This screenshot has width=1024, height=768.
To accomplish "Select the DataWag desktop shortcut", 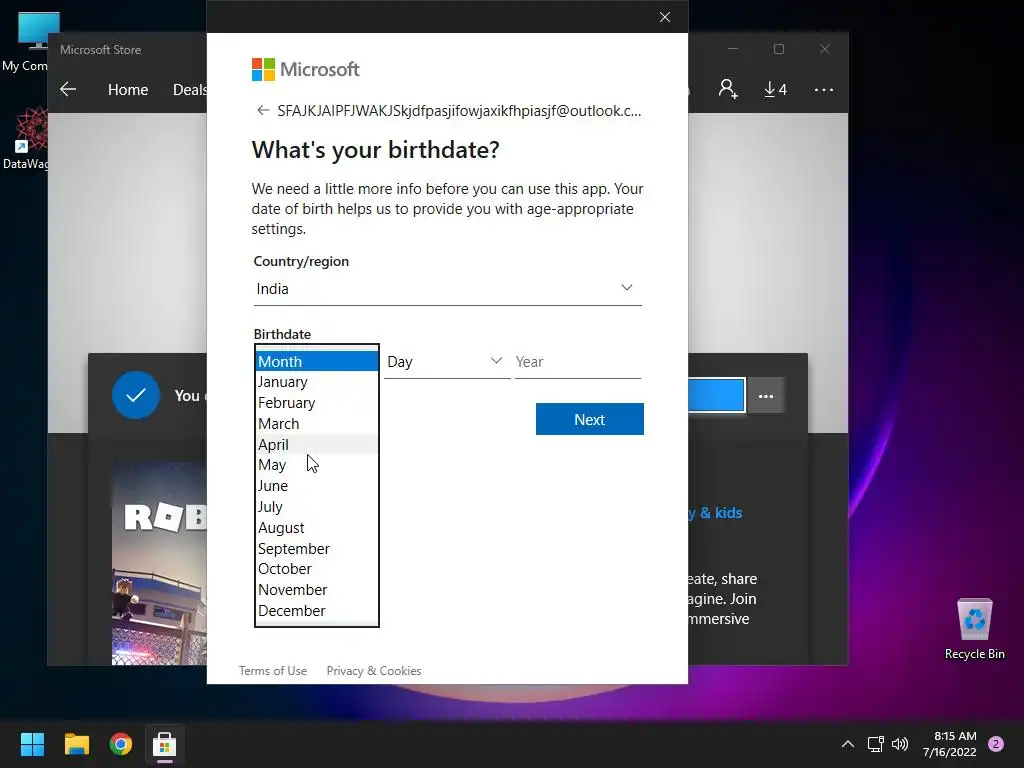I will click(x=26, y=138).
